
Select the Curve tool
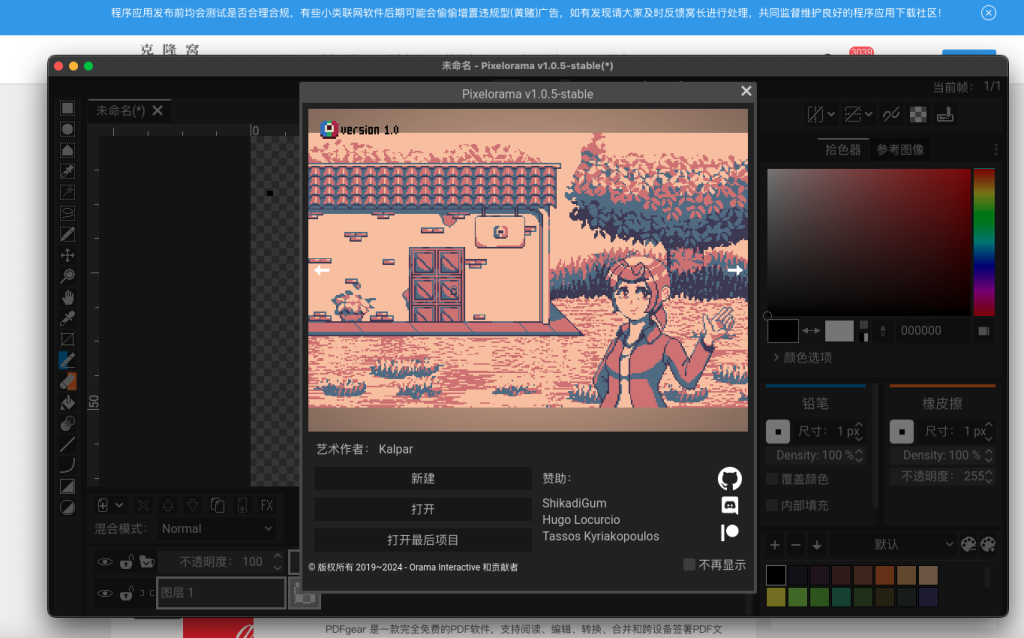67,465
